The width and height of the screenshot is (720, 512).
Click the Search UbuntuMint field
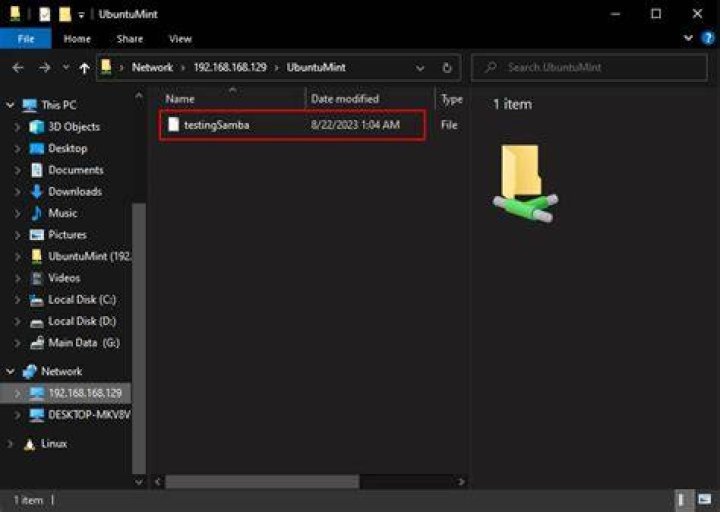point(589,68)
